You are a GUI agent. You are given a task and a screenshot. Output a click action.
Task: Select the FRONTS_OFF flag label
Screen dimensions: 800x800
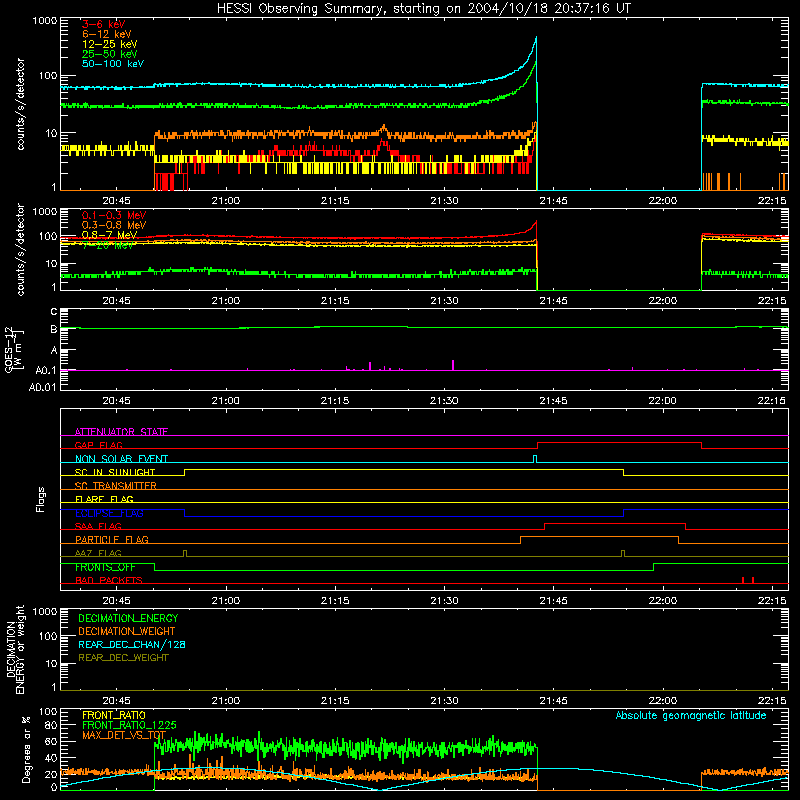tap(105, 567)
